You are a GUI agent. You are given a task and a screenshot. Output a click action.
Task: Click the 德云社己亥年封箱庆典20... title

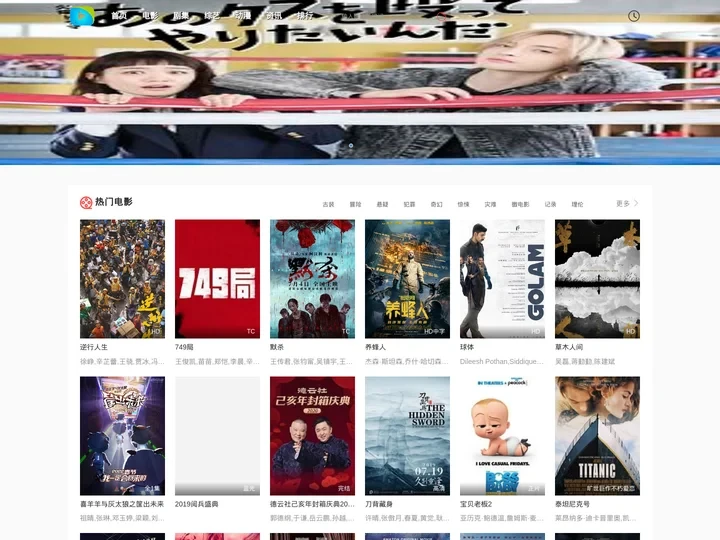pos(312,504)
